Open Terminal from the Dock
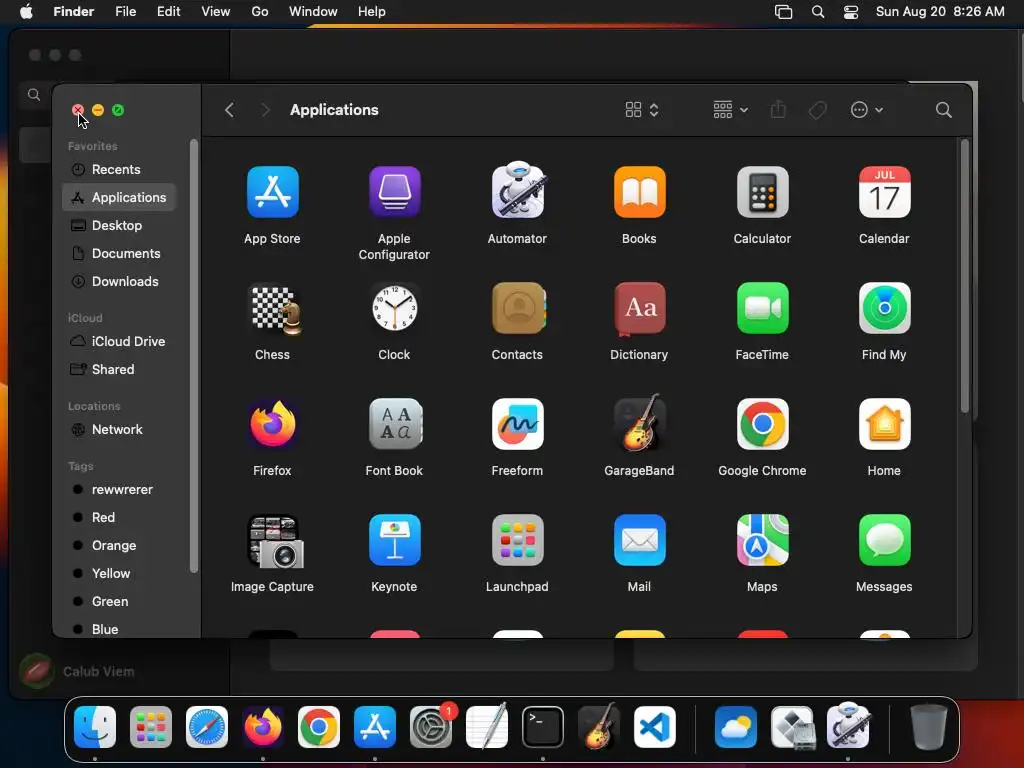This screenshot has width=1024, height=768. (x=543, y=727)
